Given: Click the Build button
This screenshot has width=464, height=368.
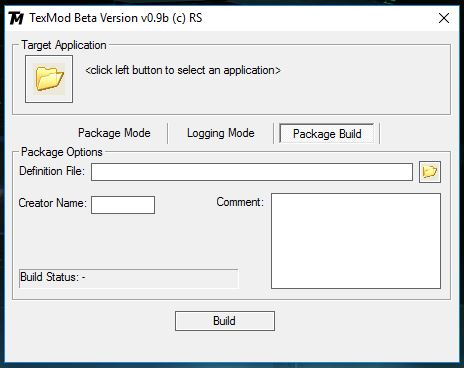Looking at the screenshot, I should [x=225, y=321].
